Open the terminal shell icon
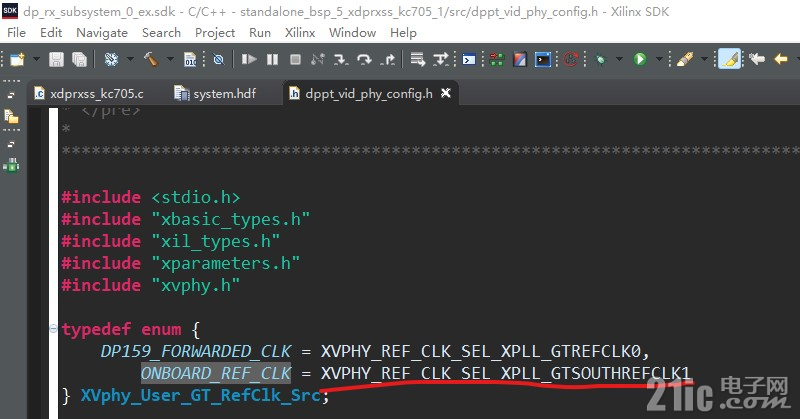The height and width of the screenshot is (419, 800). coord(469,60)
